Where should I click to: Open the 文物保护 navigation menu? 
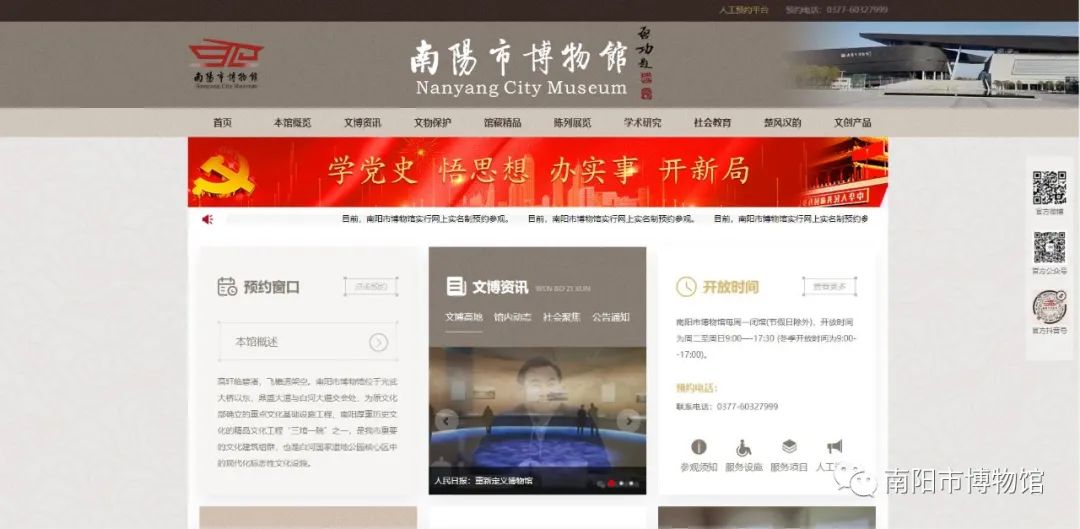(433, 123)
